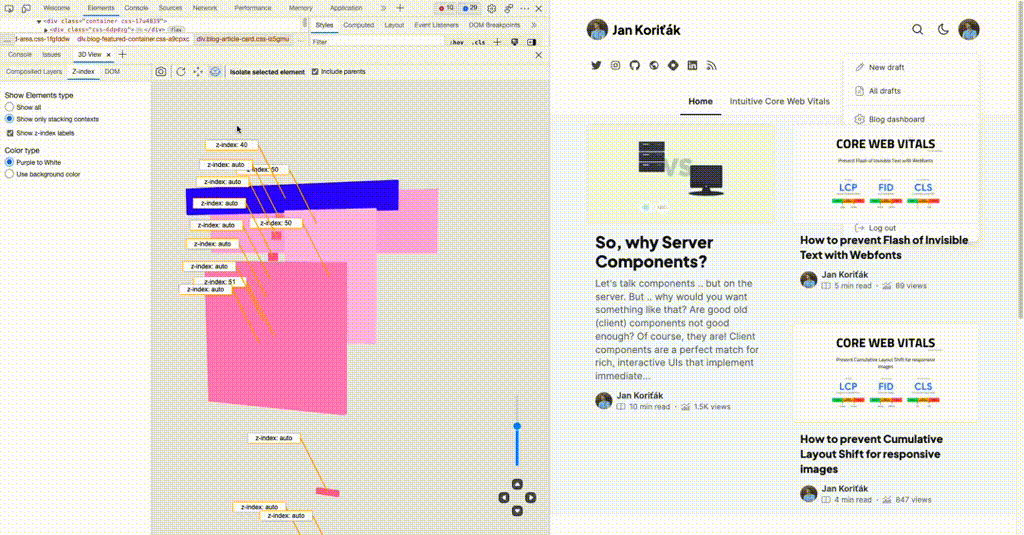The width and height of the screenshot is (1024, 535).
Task: Expand more DevTools tabs chevron
Action: [x=383, y=8]
